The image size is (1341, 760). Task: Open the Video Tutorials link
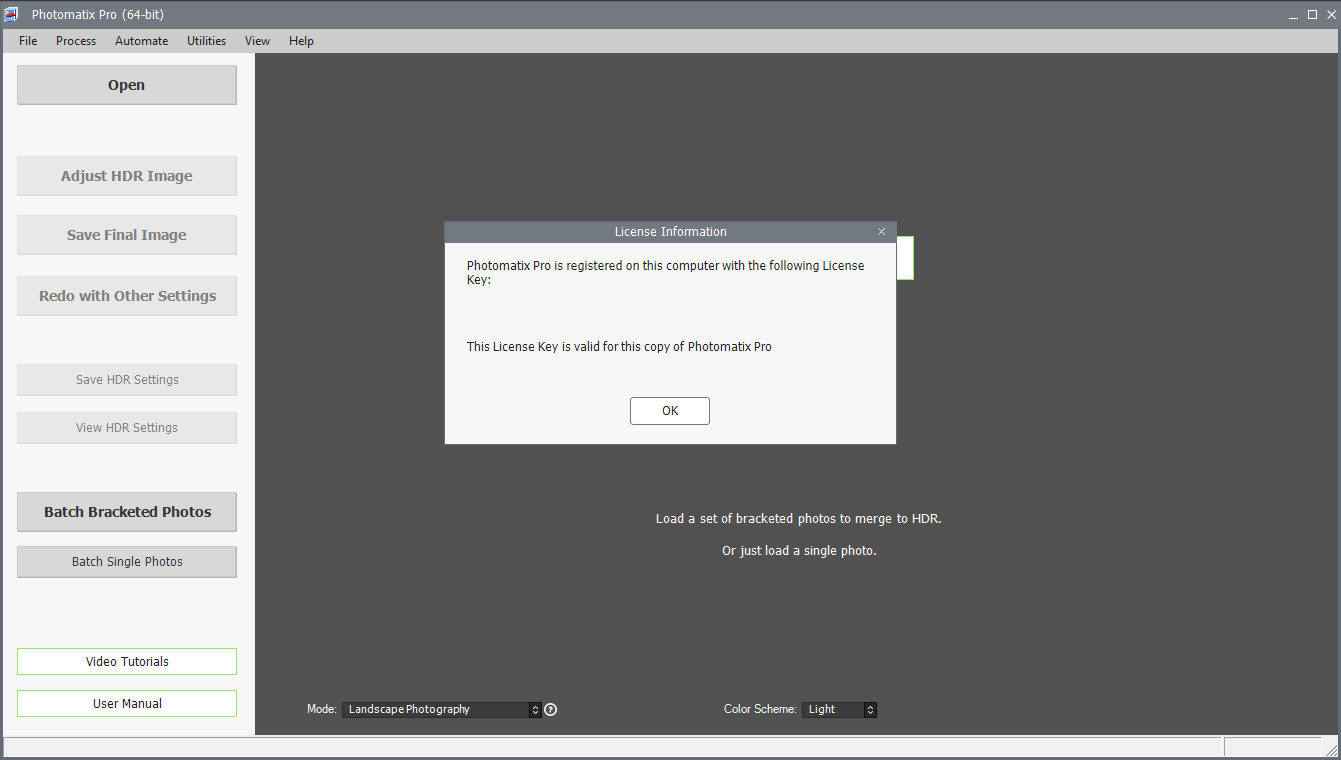pyautogui.click(x=127, y=662)
